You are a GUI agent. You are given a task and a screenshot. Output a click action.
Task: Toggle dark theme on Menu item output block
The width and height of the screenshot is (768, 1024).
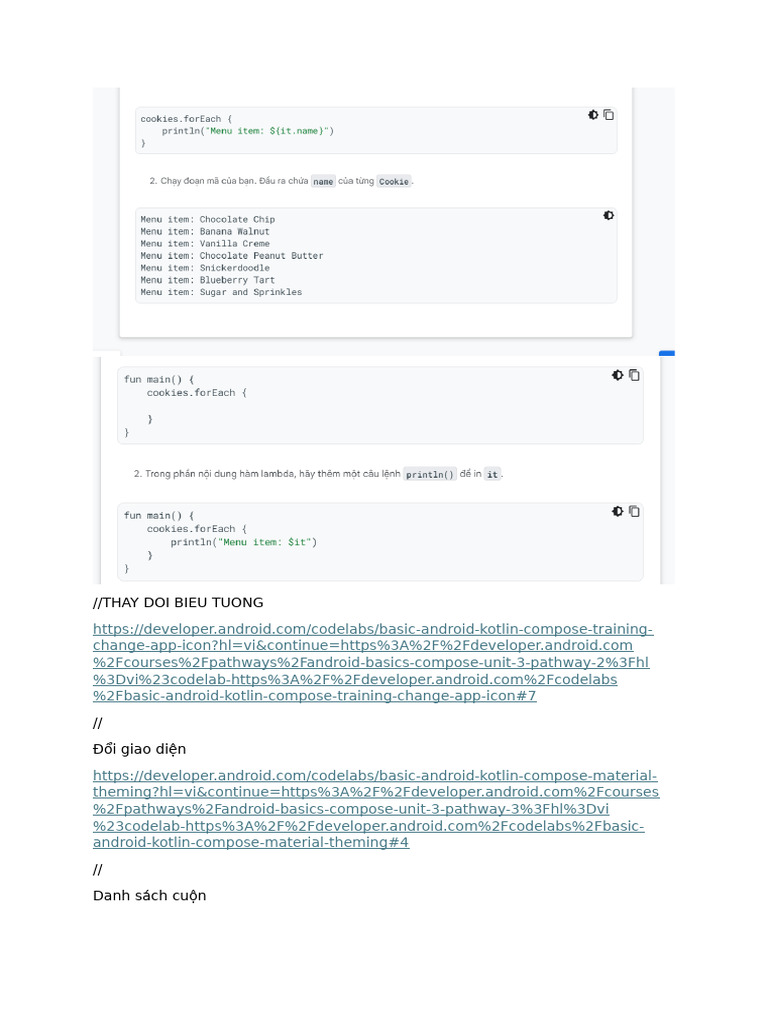click(608, 215)
